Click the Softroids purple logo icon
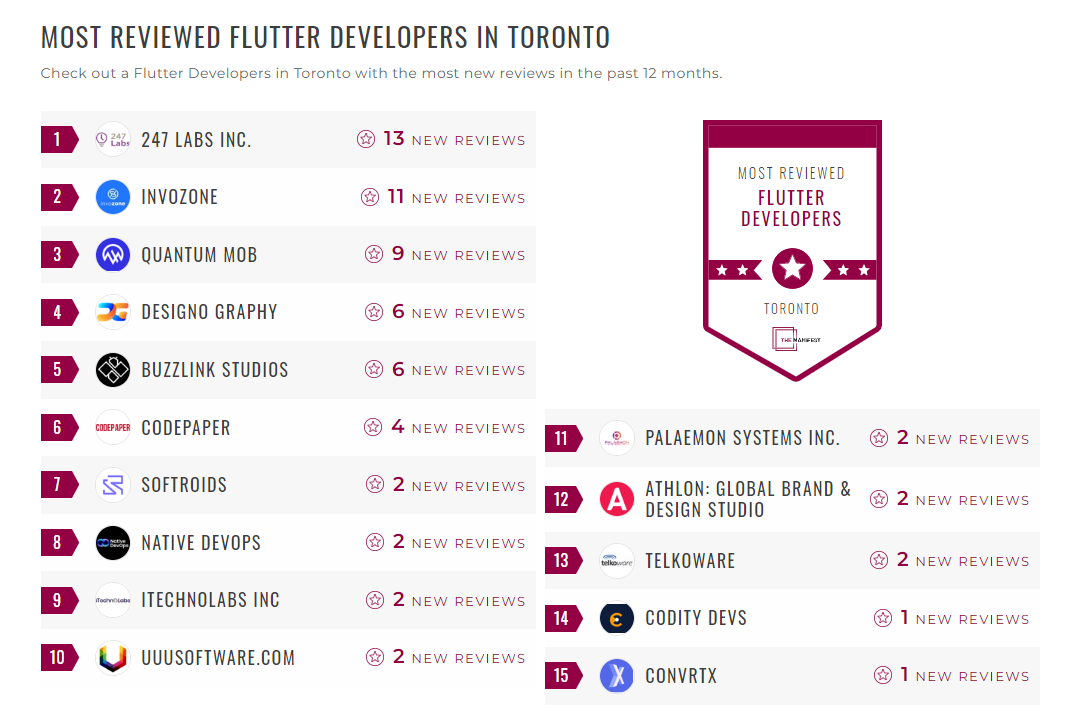The height and width of the screenshot is (721, 1072). point(112,485)
